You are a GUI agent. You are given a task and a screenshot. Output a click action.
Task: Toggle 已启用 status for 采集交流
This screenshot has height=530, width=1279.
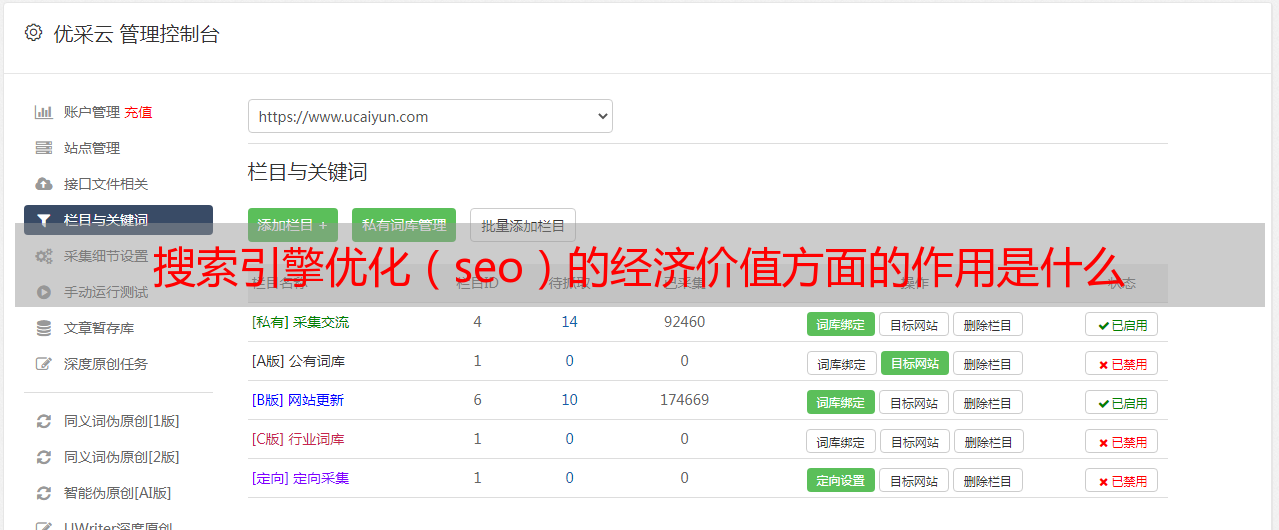pos(1122,324)
